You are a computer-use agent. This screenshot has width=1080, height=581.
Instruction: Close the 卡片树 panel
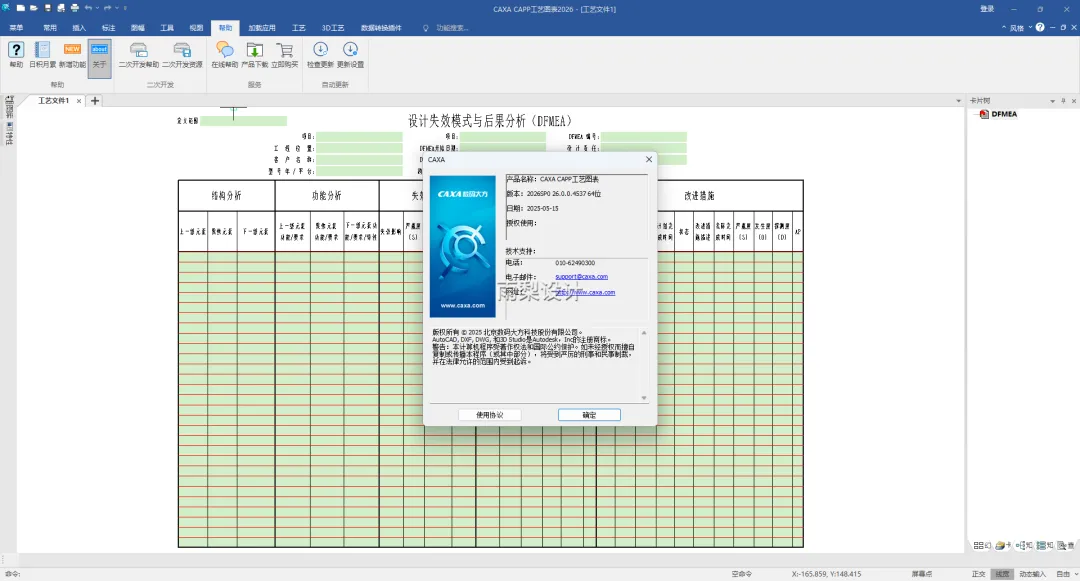pos(1074,101)
